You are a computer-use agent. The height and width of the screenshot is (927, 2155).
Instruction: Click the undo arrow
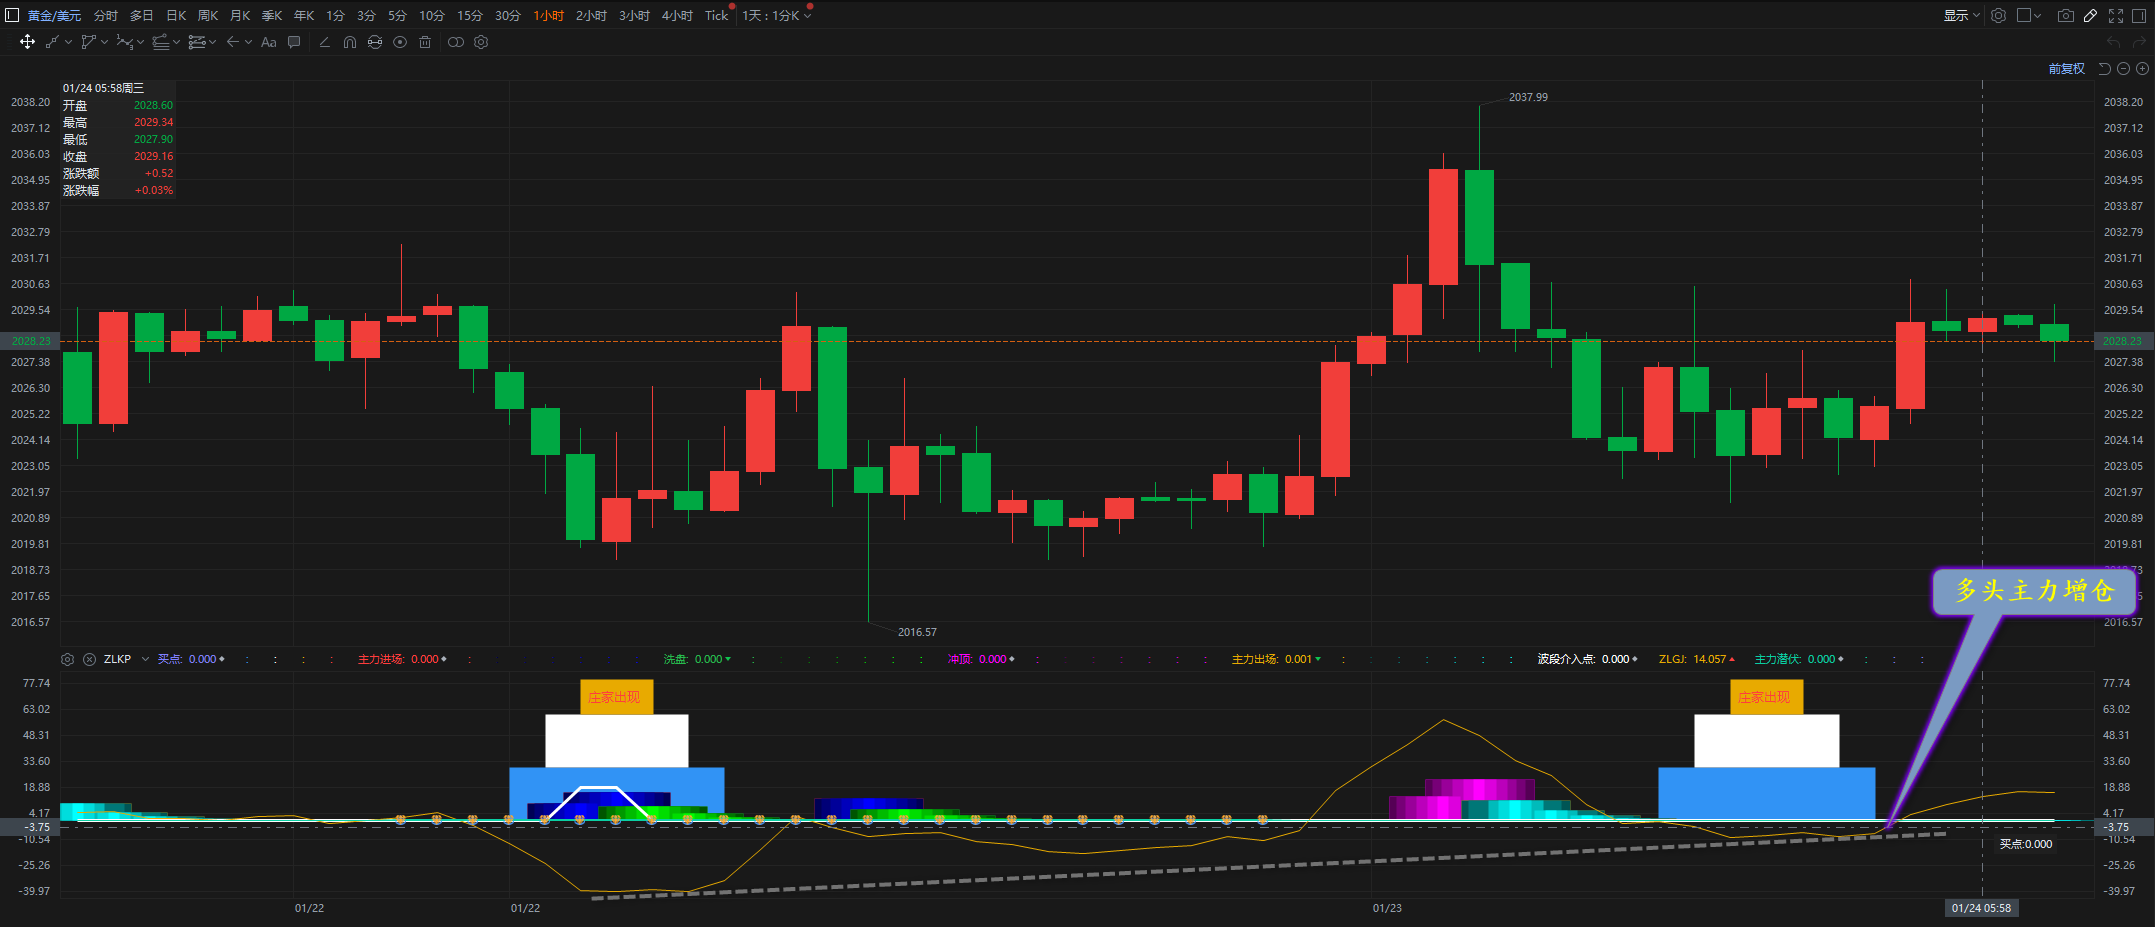[2113, 42]
